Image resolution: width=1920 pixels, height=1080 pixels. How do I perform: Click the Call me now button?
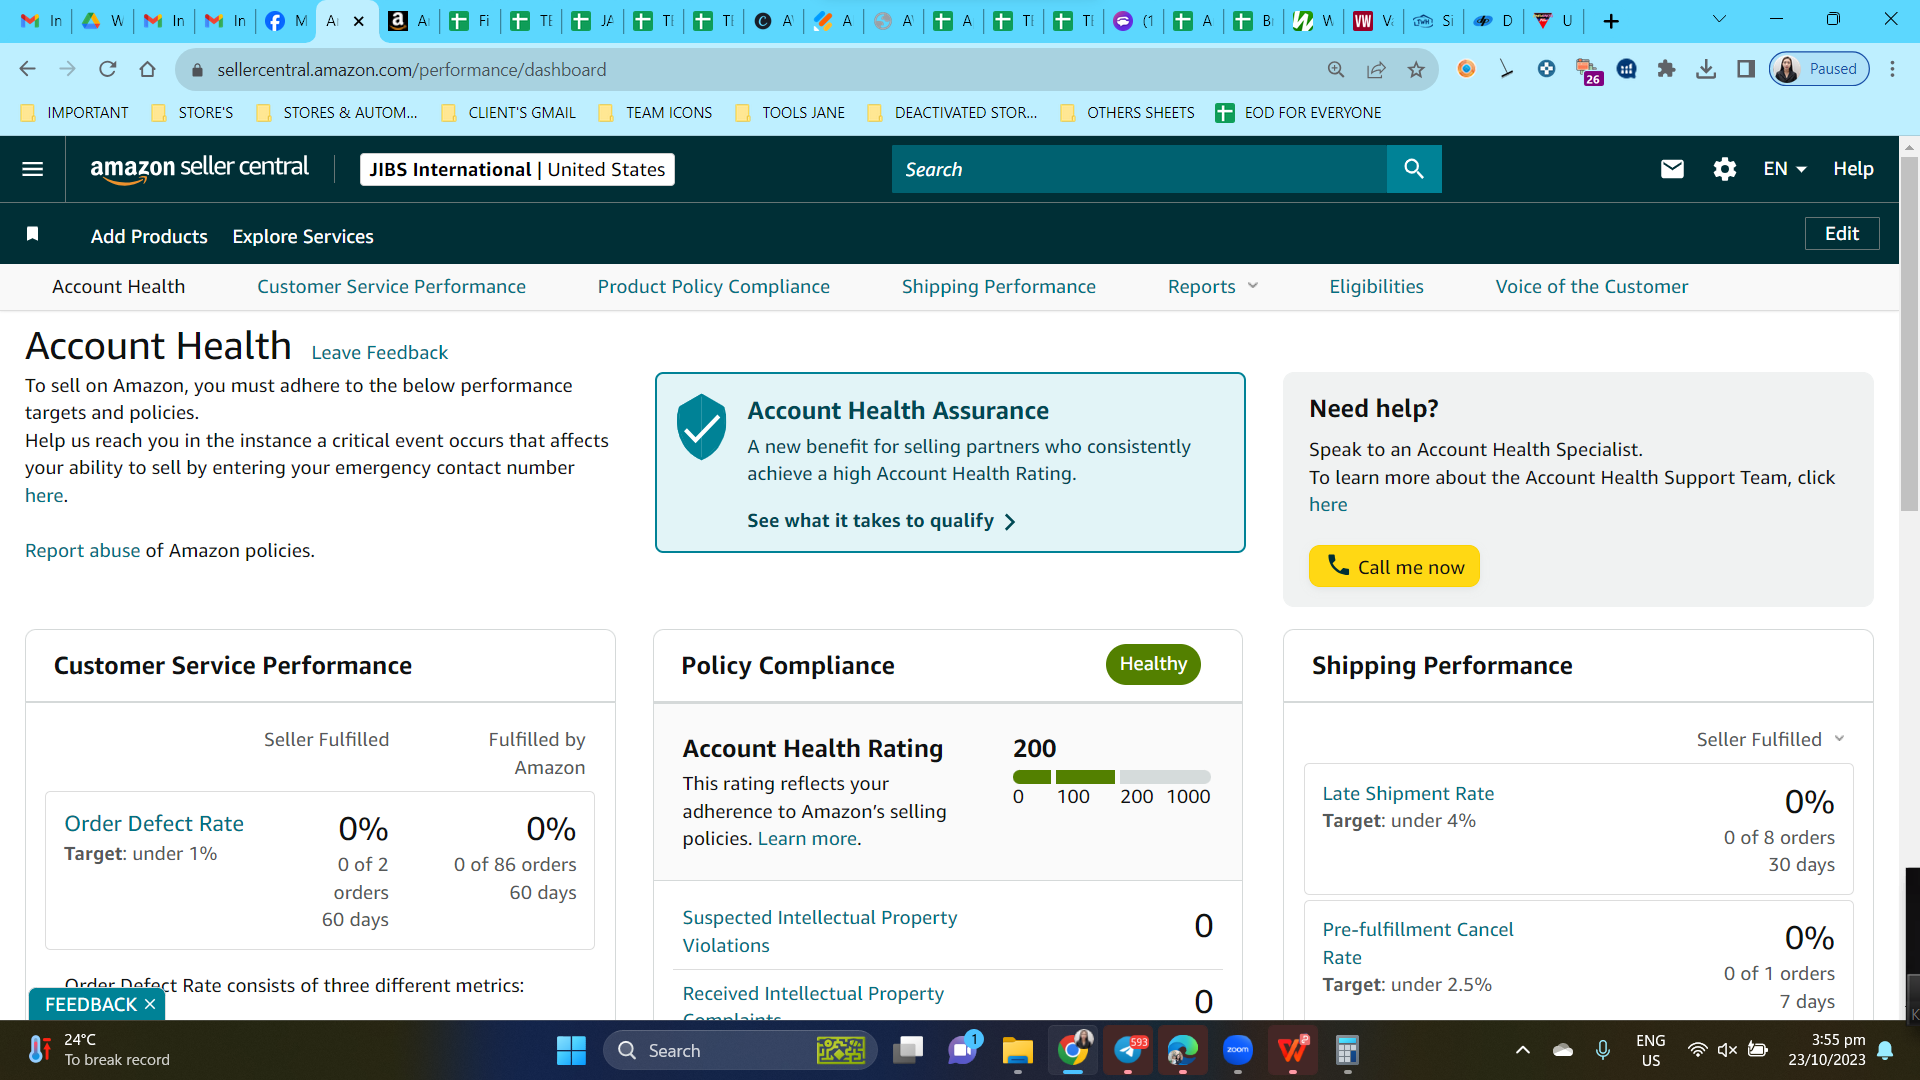point(1394,566)
